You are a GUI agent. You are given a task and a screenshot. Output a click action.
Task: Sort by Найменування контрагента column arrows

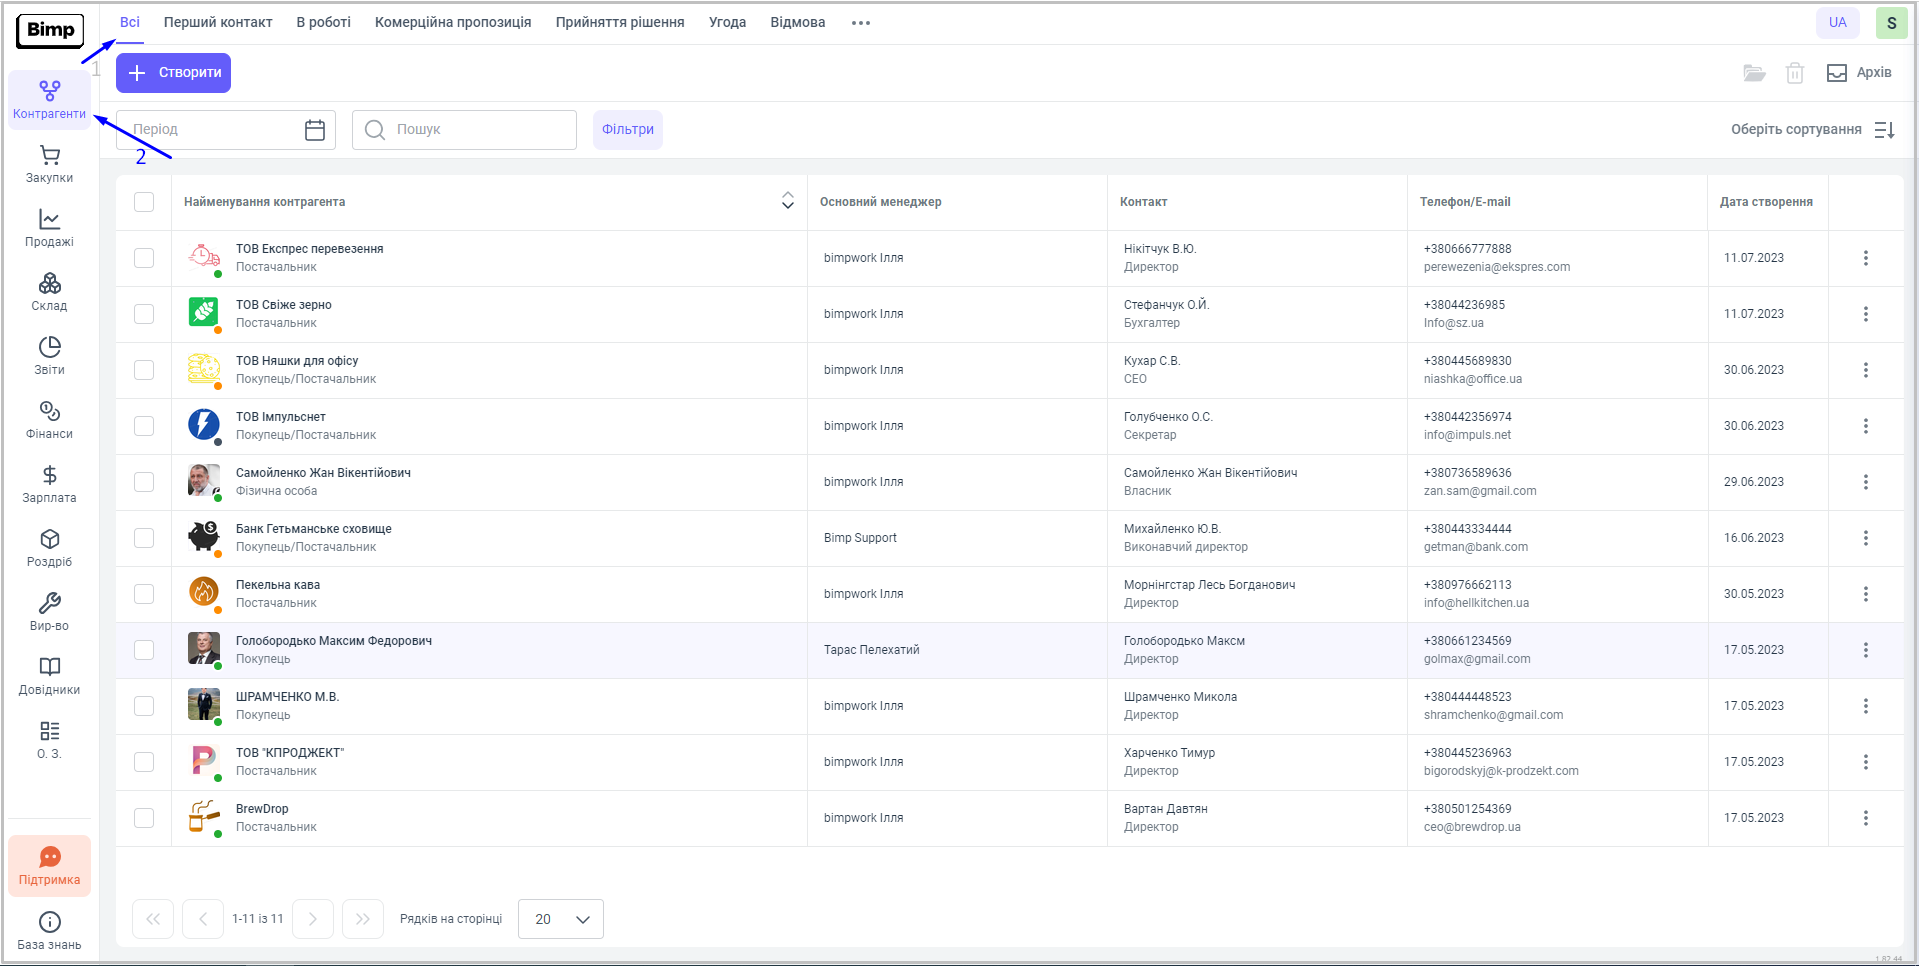(x=787, y=202)
